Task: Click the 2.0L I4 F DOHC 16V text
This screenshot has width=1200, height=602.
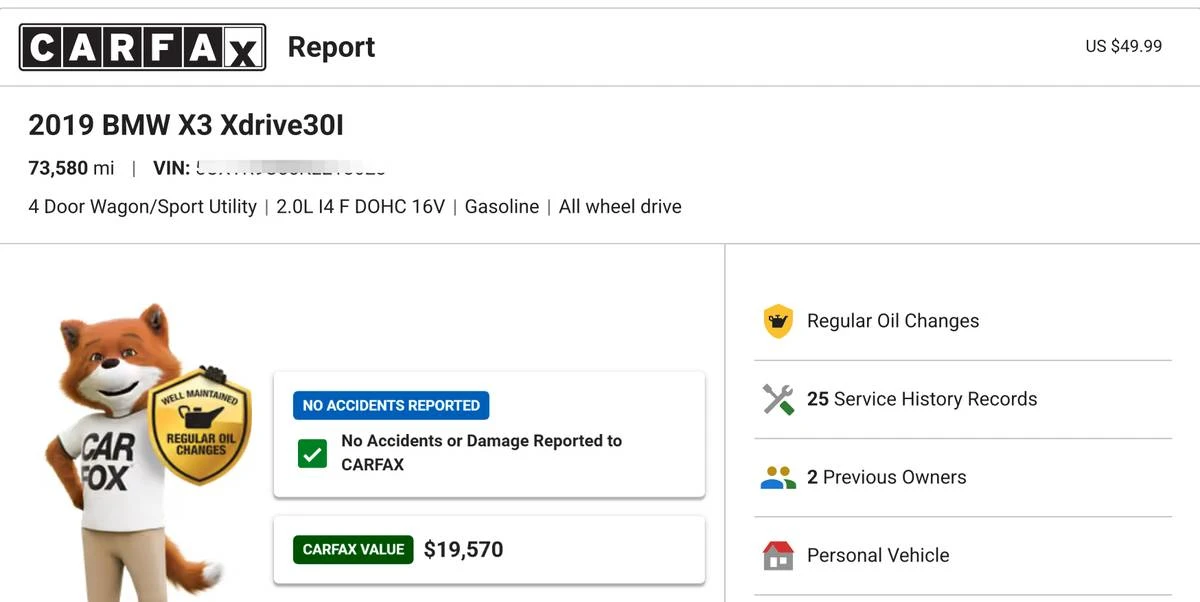Action: (361, 207)
